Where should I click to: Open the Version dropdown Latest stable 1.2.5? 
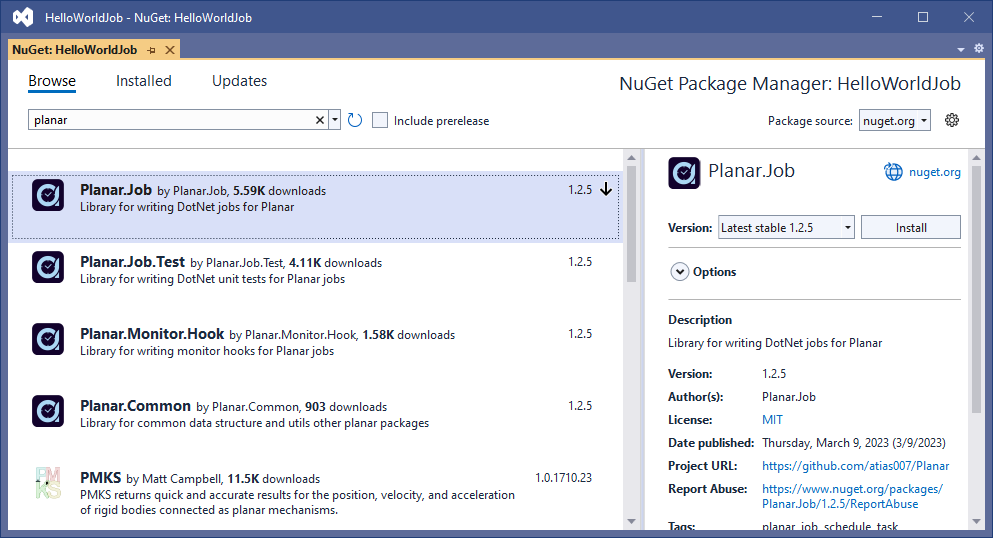(x=786, y=227)
